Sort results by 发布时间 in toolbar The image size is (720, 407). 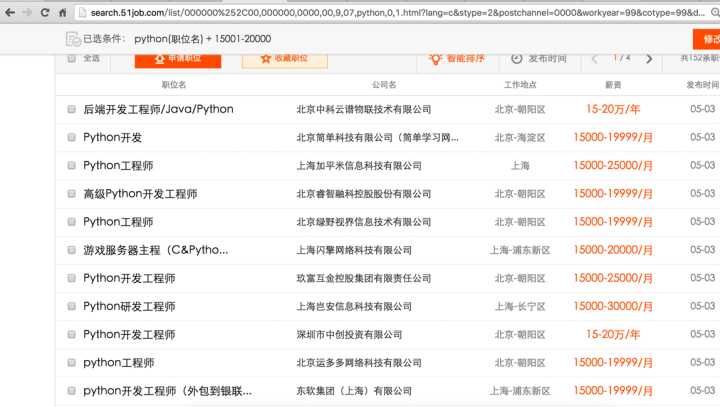[539, 59]
